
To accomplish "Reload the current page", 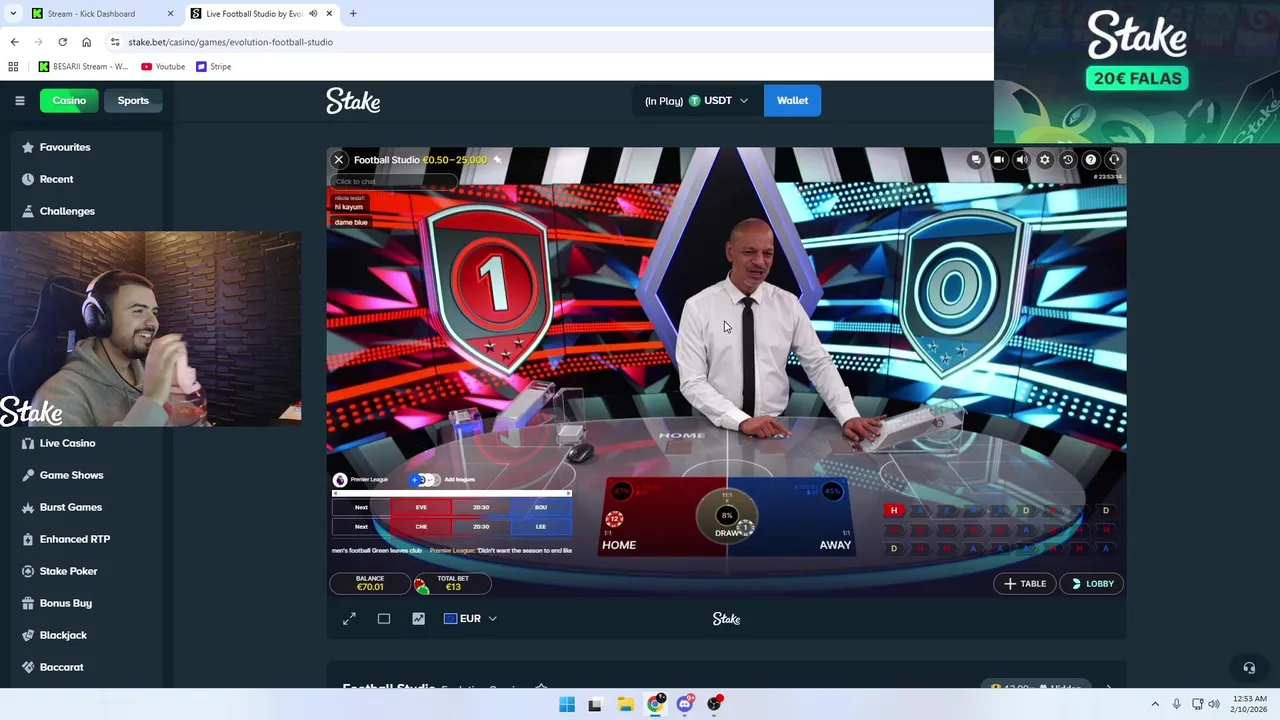I will pyautogui.click(x=62, y=42).
